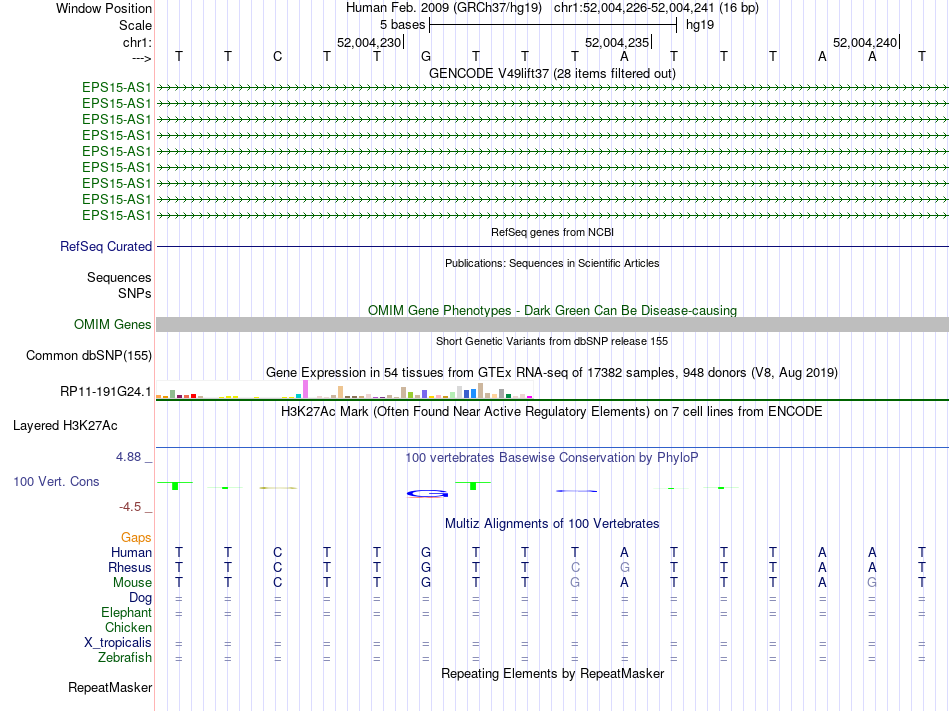Open OMIM Gene Phenotypes track title
Image resolution: width=950 pixels, height=711 pixels.
click(x=552, y=310)
